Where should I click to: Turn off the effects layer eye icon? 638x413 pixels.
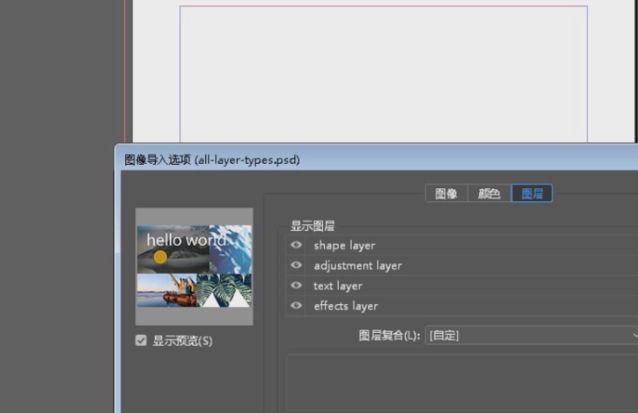(x=296, y=306)
